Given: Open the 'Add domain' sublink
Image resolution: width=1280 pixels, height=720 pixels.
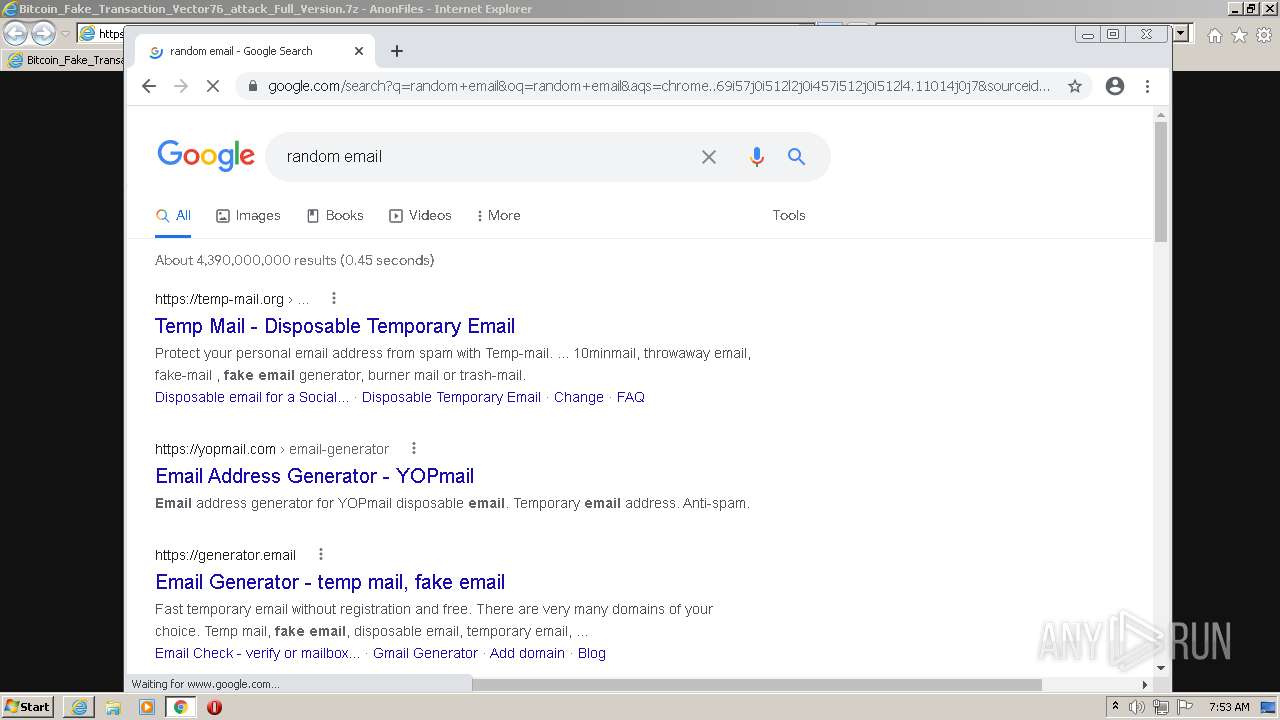Looking at the screenshot, I should (x=527, y=653).
